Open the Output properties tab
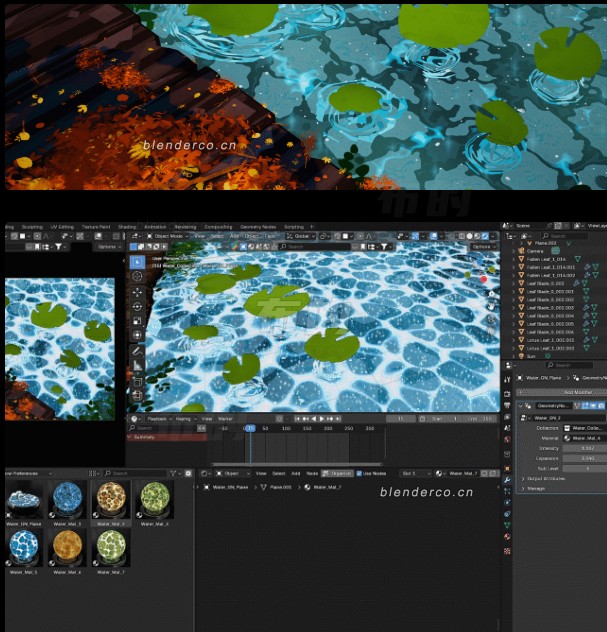This screenshot has height=632, width=607. click(x=507, y=405)
